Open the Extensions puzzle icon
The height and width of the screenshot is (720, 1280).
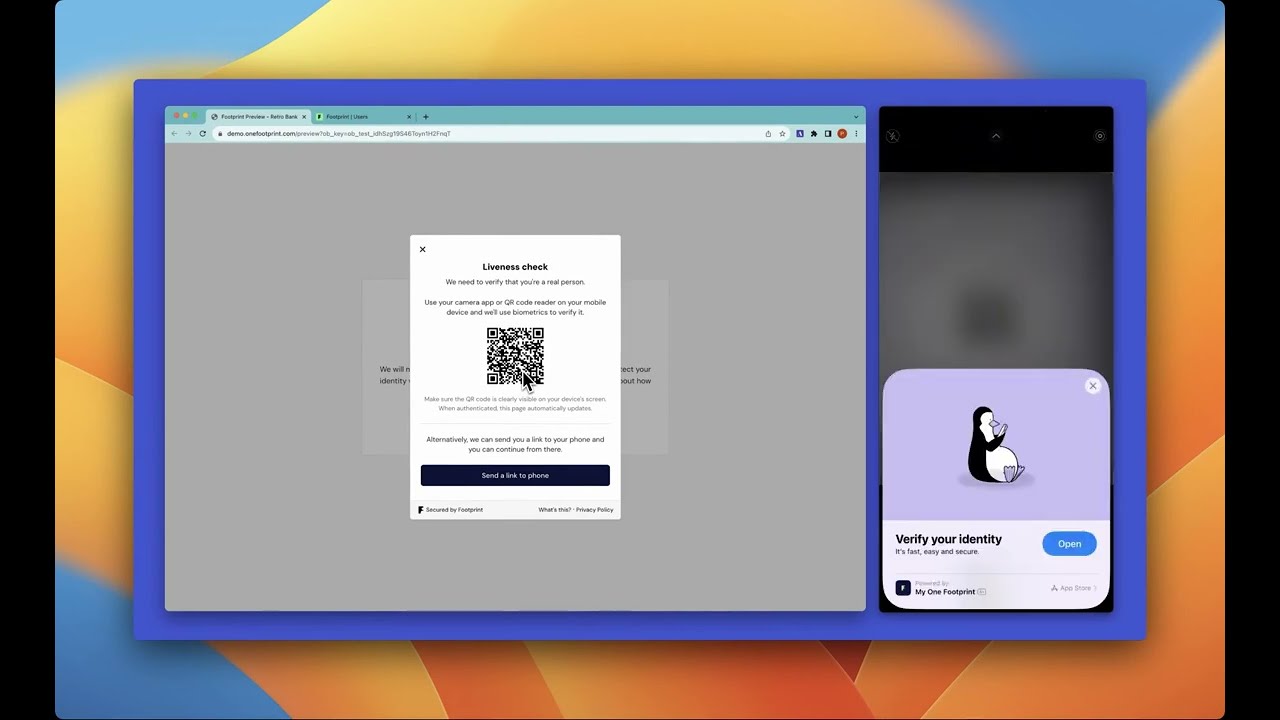[814, 133]
